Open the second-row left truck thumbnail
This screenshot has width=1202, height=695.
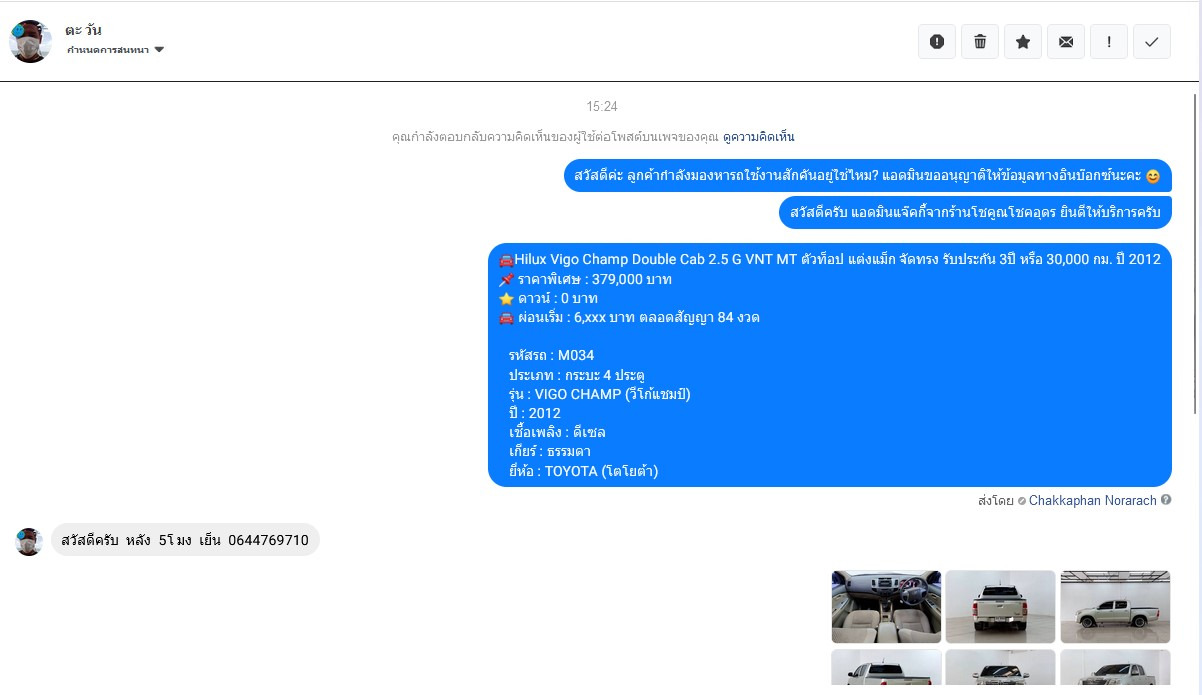886,668
